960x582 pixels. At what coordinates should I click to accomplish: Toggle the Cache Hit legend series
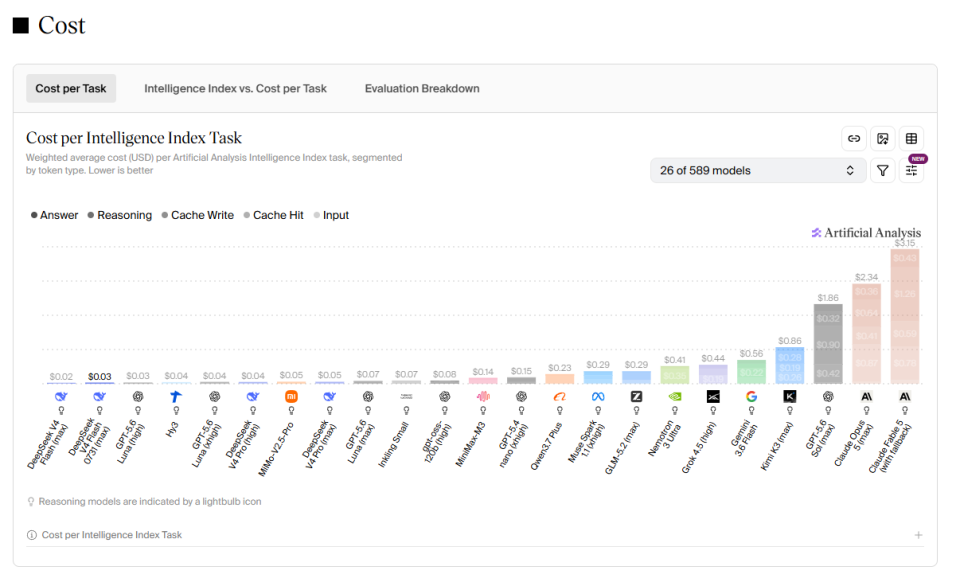tap(274, 215)
